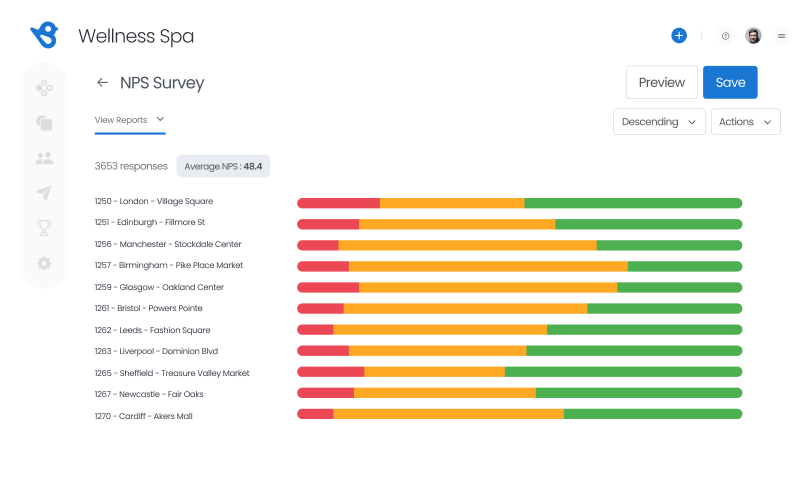Select the NPS Survey page title
The width and height of the screenshot is (812, 484).
[x=162, y=83]
